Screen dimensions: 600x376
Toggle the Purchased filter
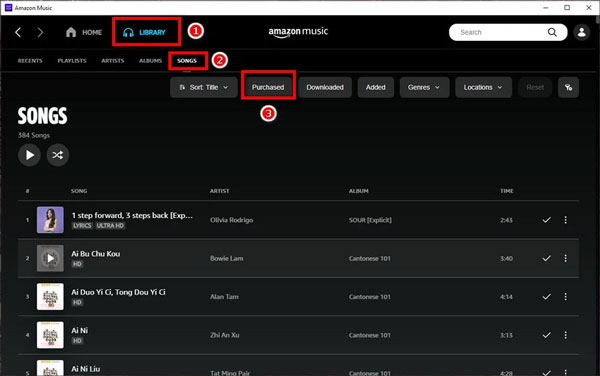(268, 87)
